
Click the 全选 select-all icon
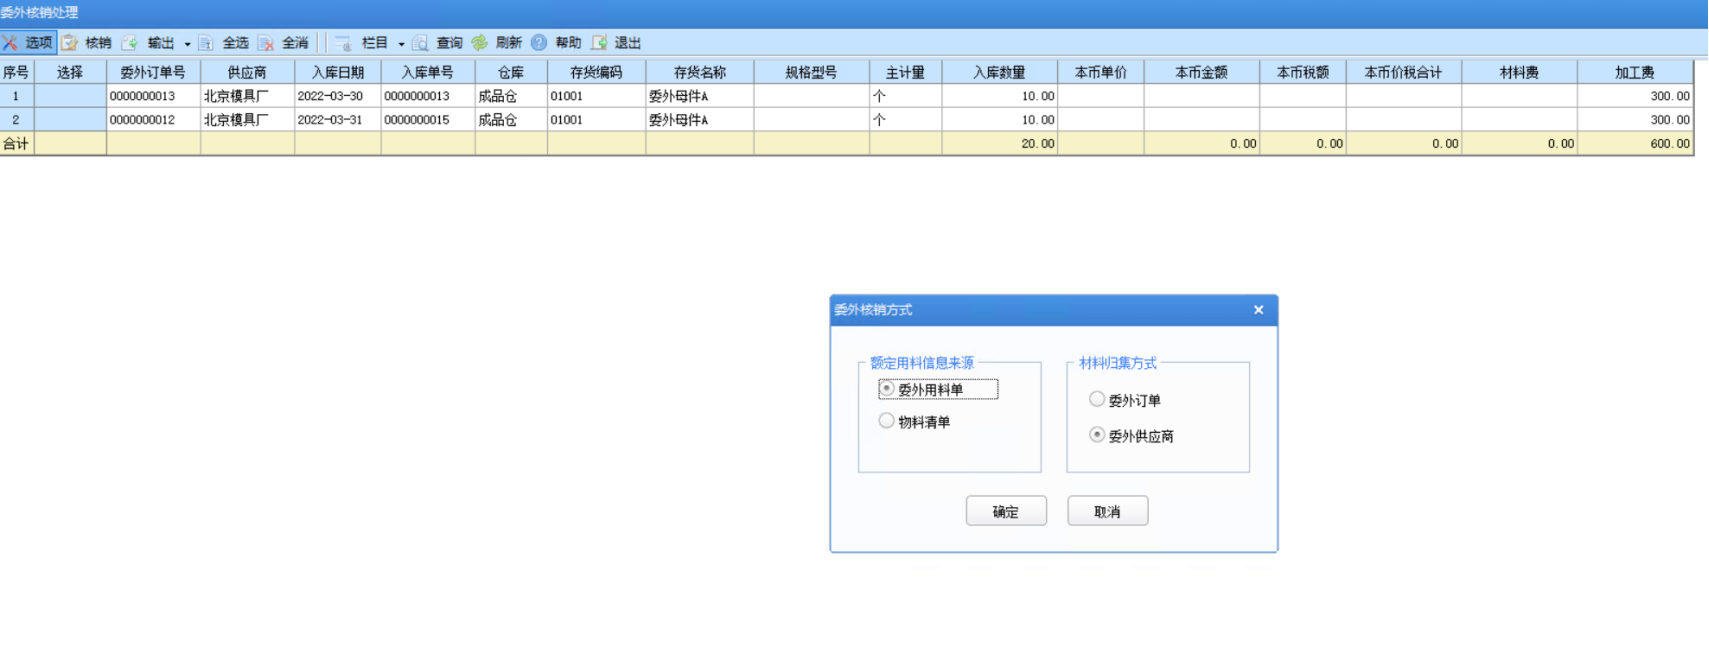coord(206,43)
